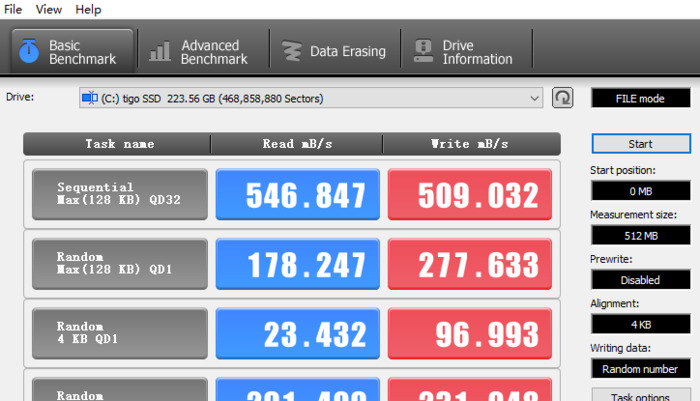
Task: Change the Measurement size 512 MB value
Action: pos(640,235)
